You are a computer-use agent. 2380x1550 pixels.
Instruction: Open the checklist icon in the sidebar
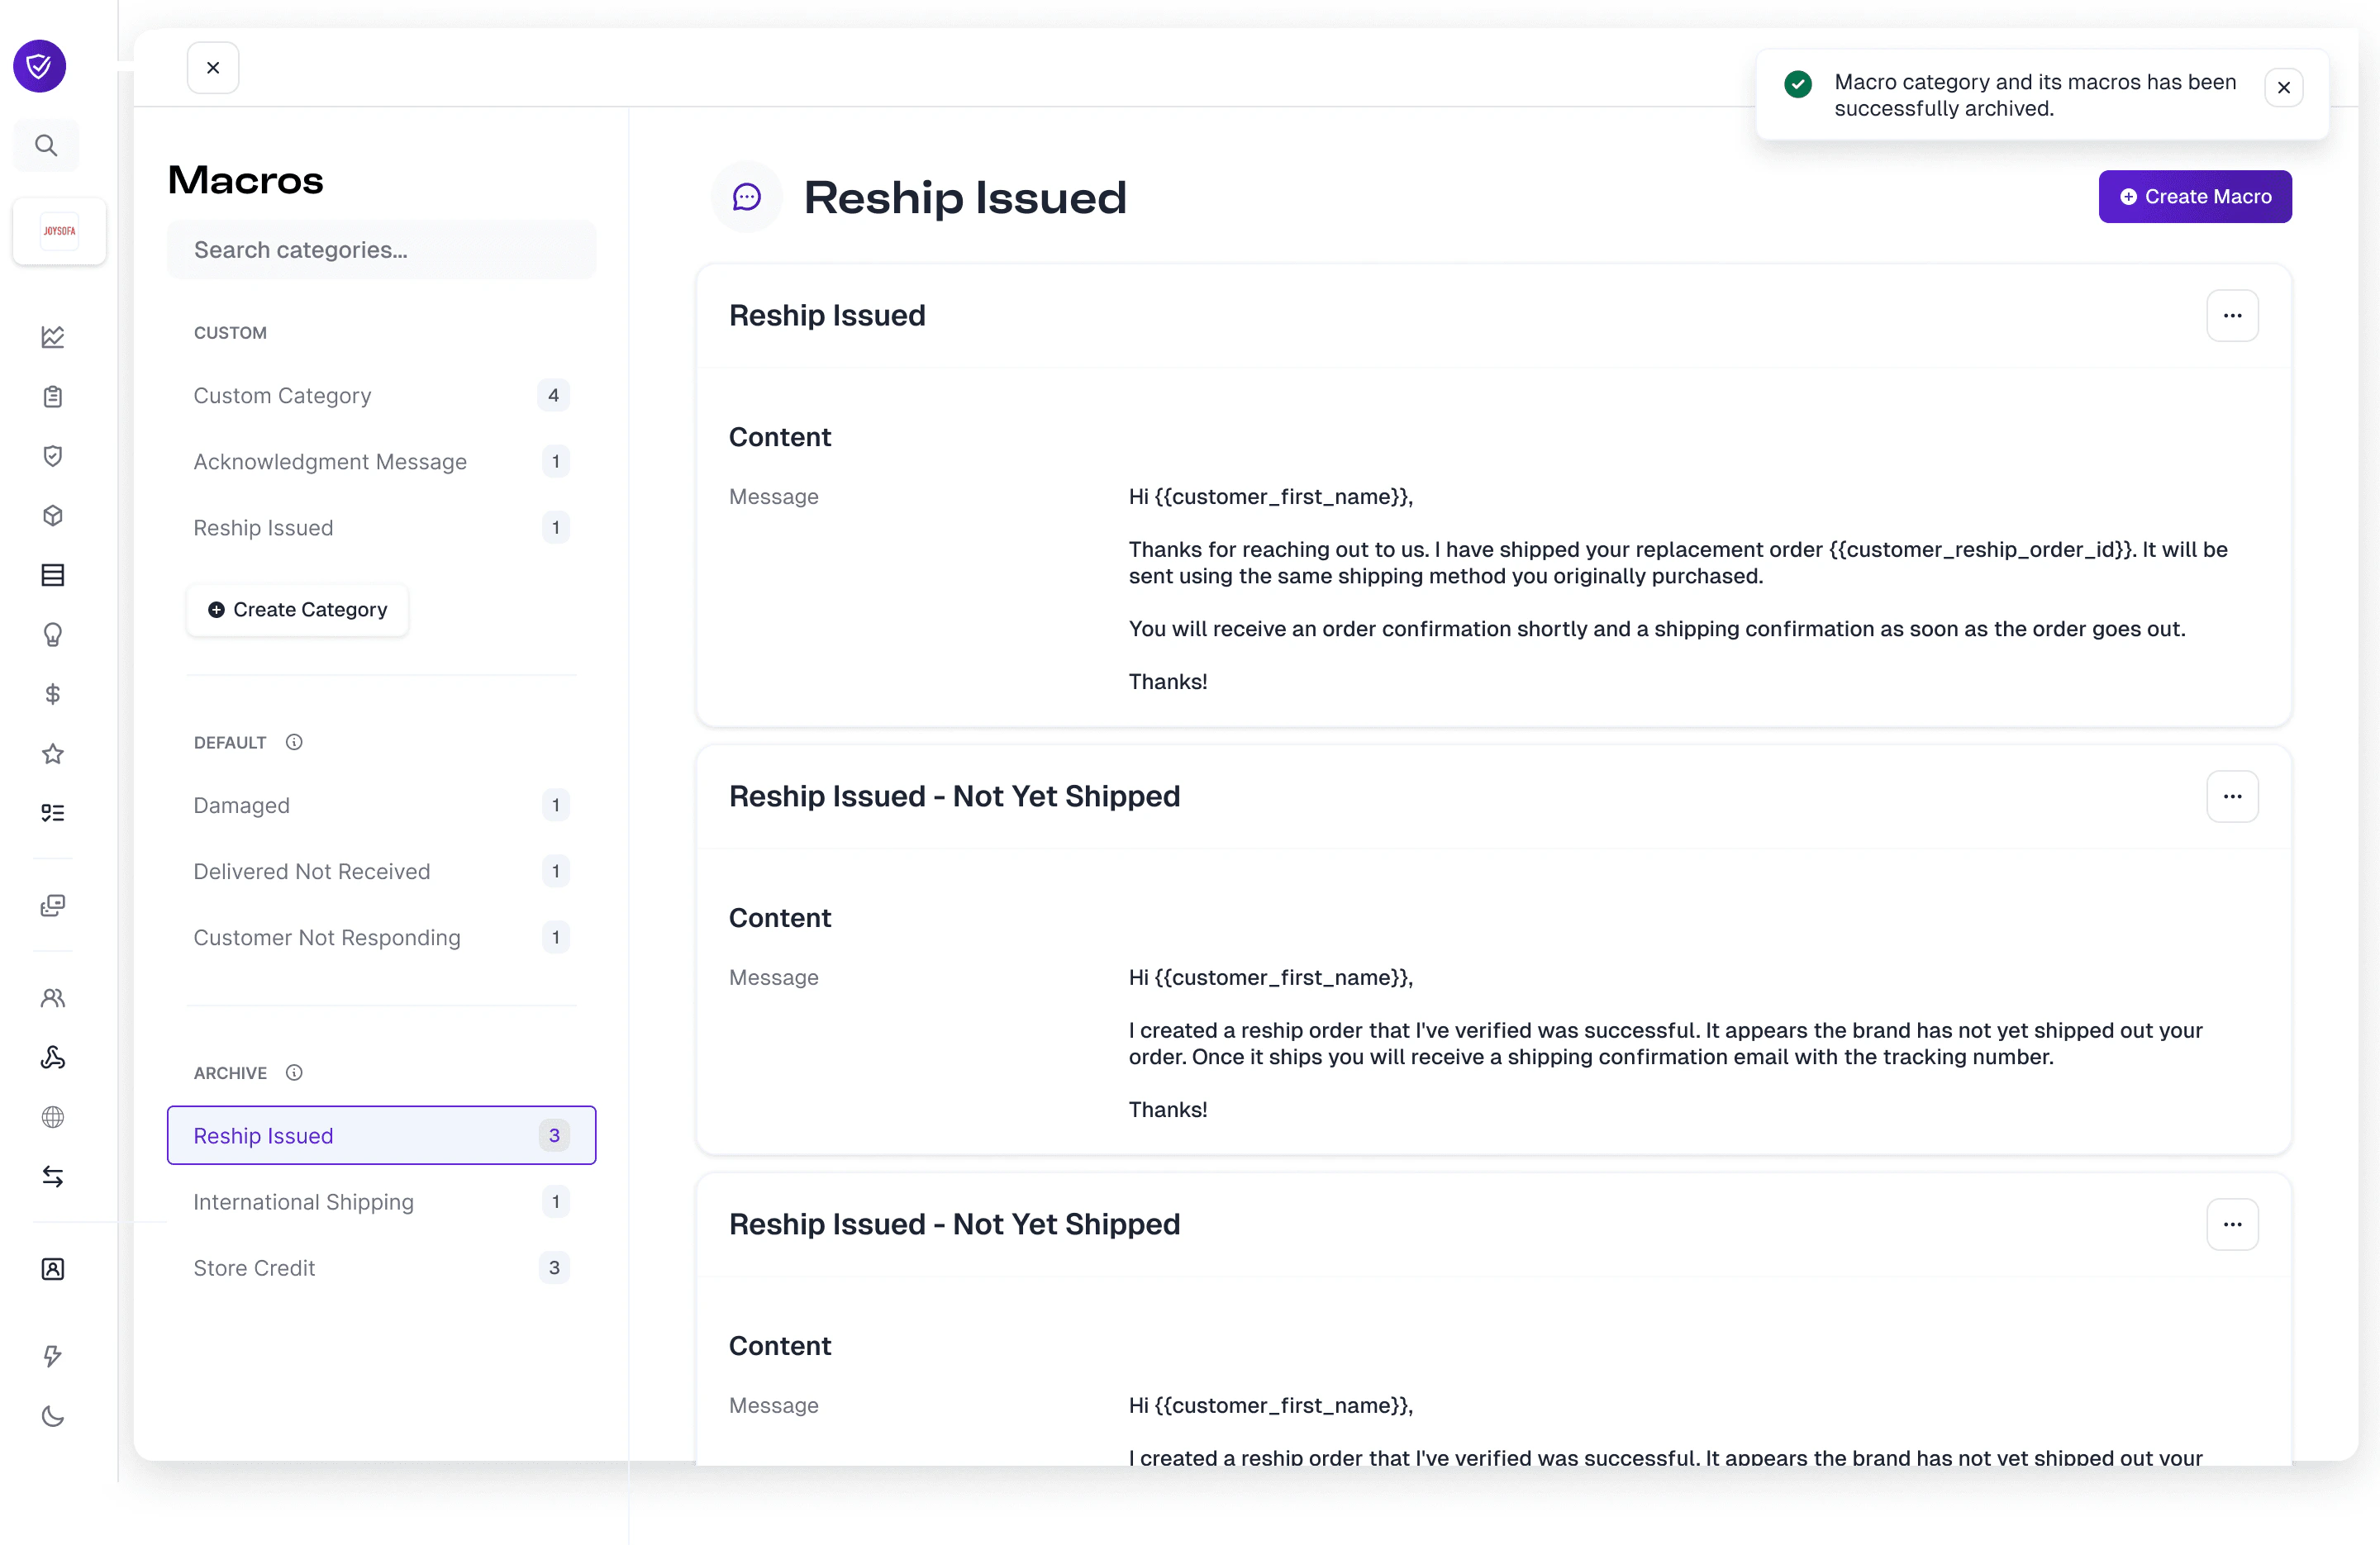[53, 813]
